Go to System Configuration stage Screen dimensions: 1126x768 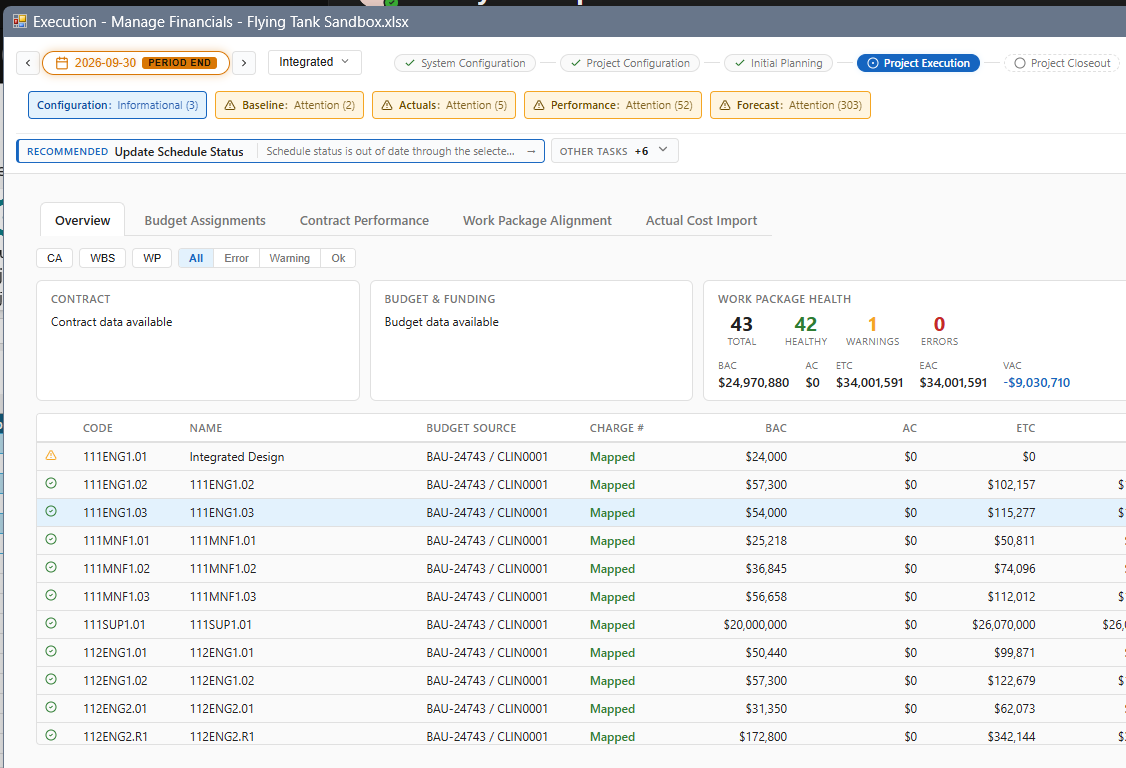(x=465, y=63)
